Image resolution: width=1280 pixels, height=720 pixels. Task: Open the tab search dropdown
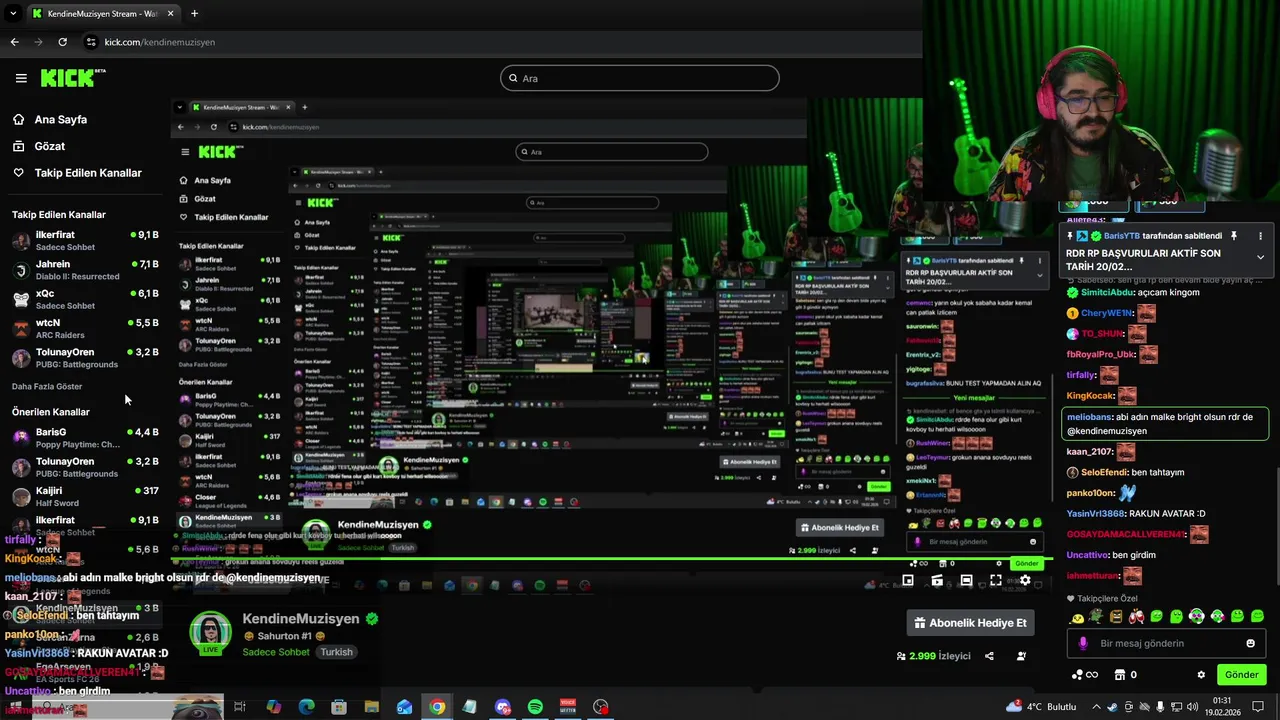(x=13, y=14)
